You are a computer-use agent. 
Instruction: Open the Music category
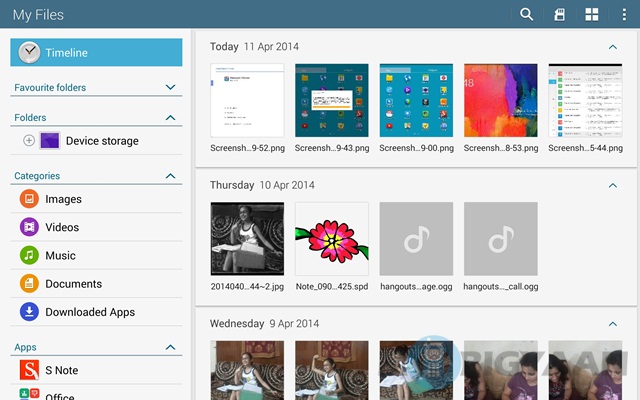[x=96, y=255]
